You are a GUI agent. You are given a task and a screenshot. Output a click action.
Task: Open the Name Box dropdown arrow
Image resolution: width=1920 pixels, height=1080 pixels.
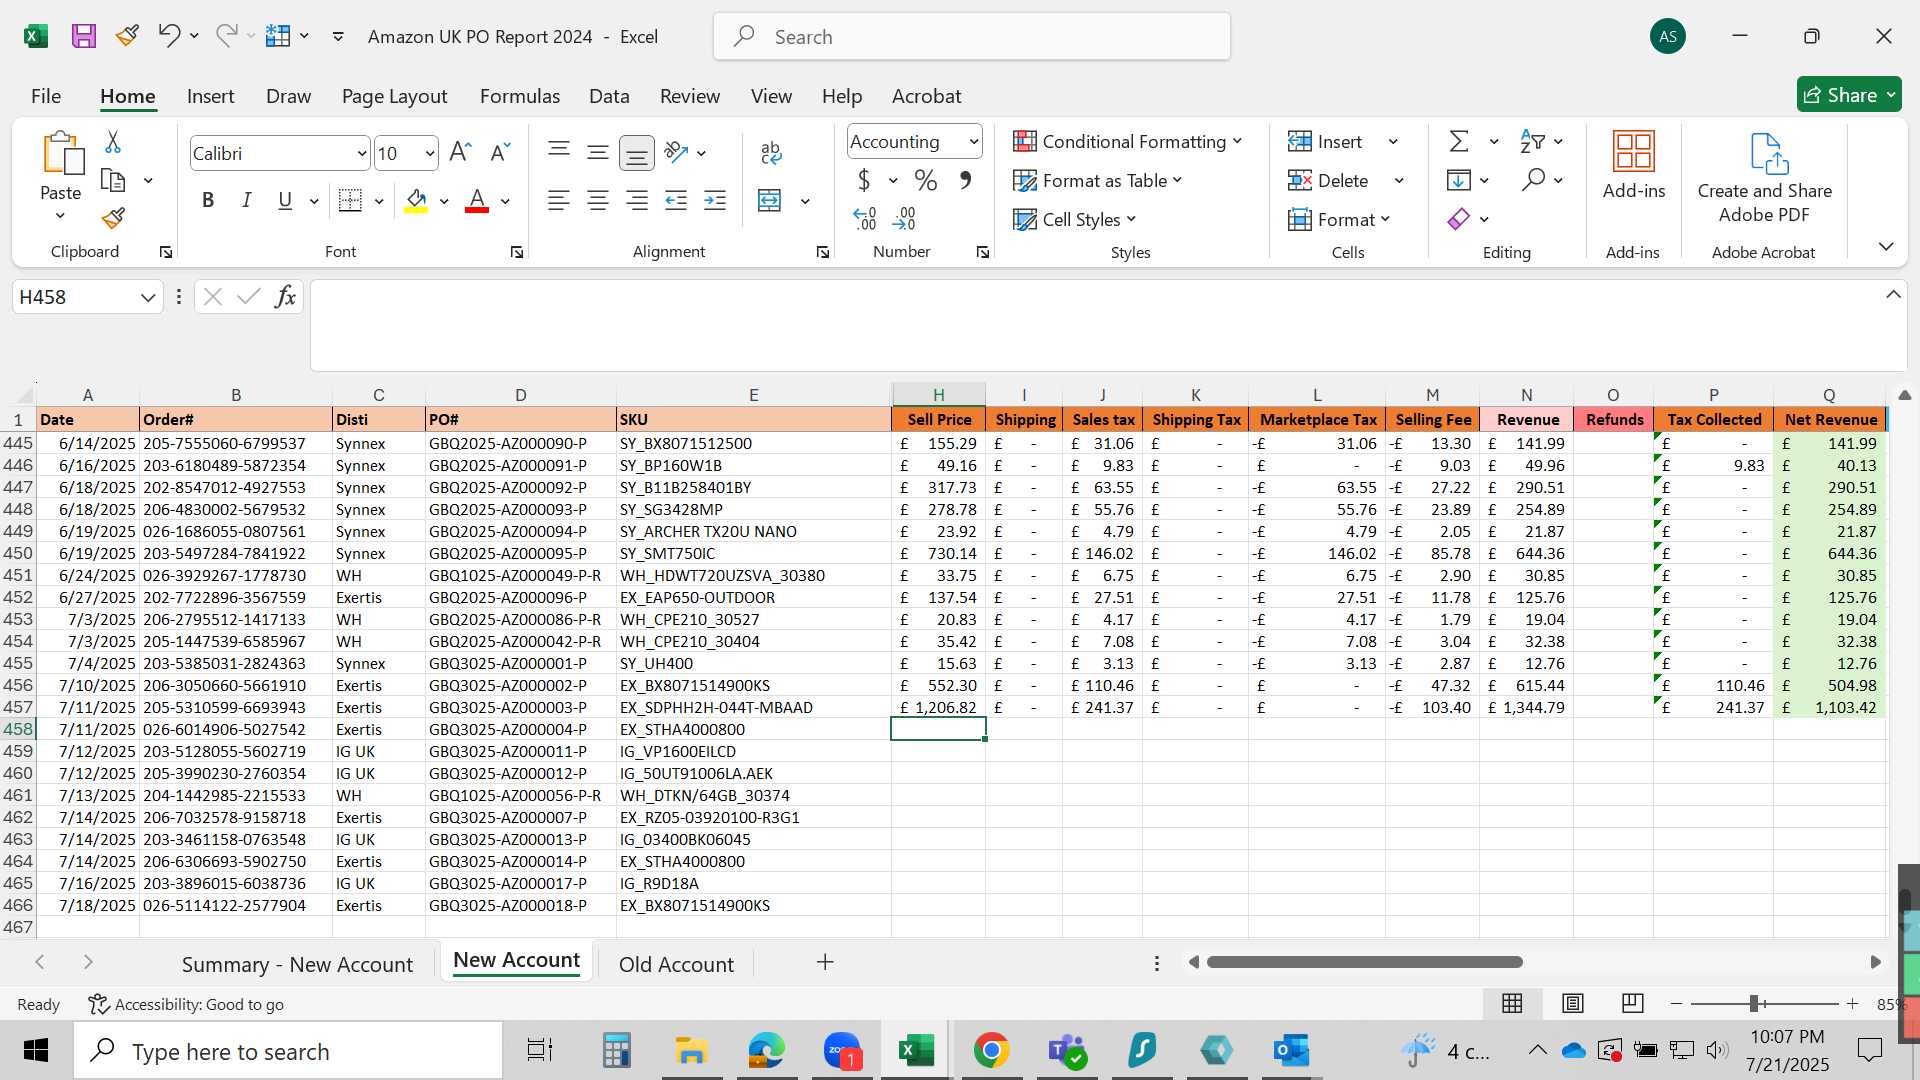pos(148,297)
